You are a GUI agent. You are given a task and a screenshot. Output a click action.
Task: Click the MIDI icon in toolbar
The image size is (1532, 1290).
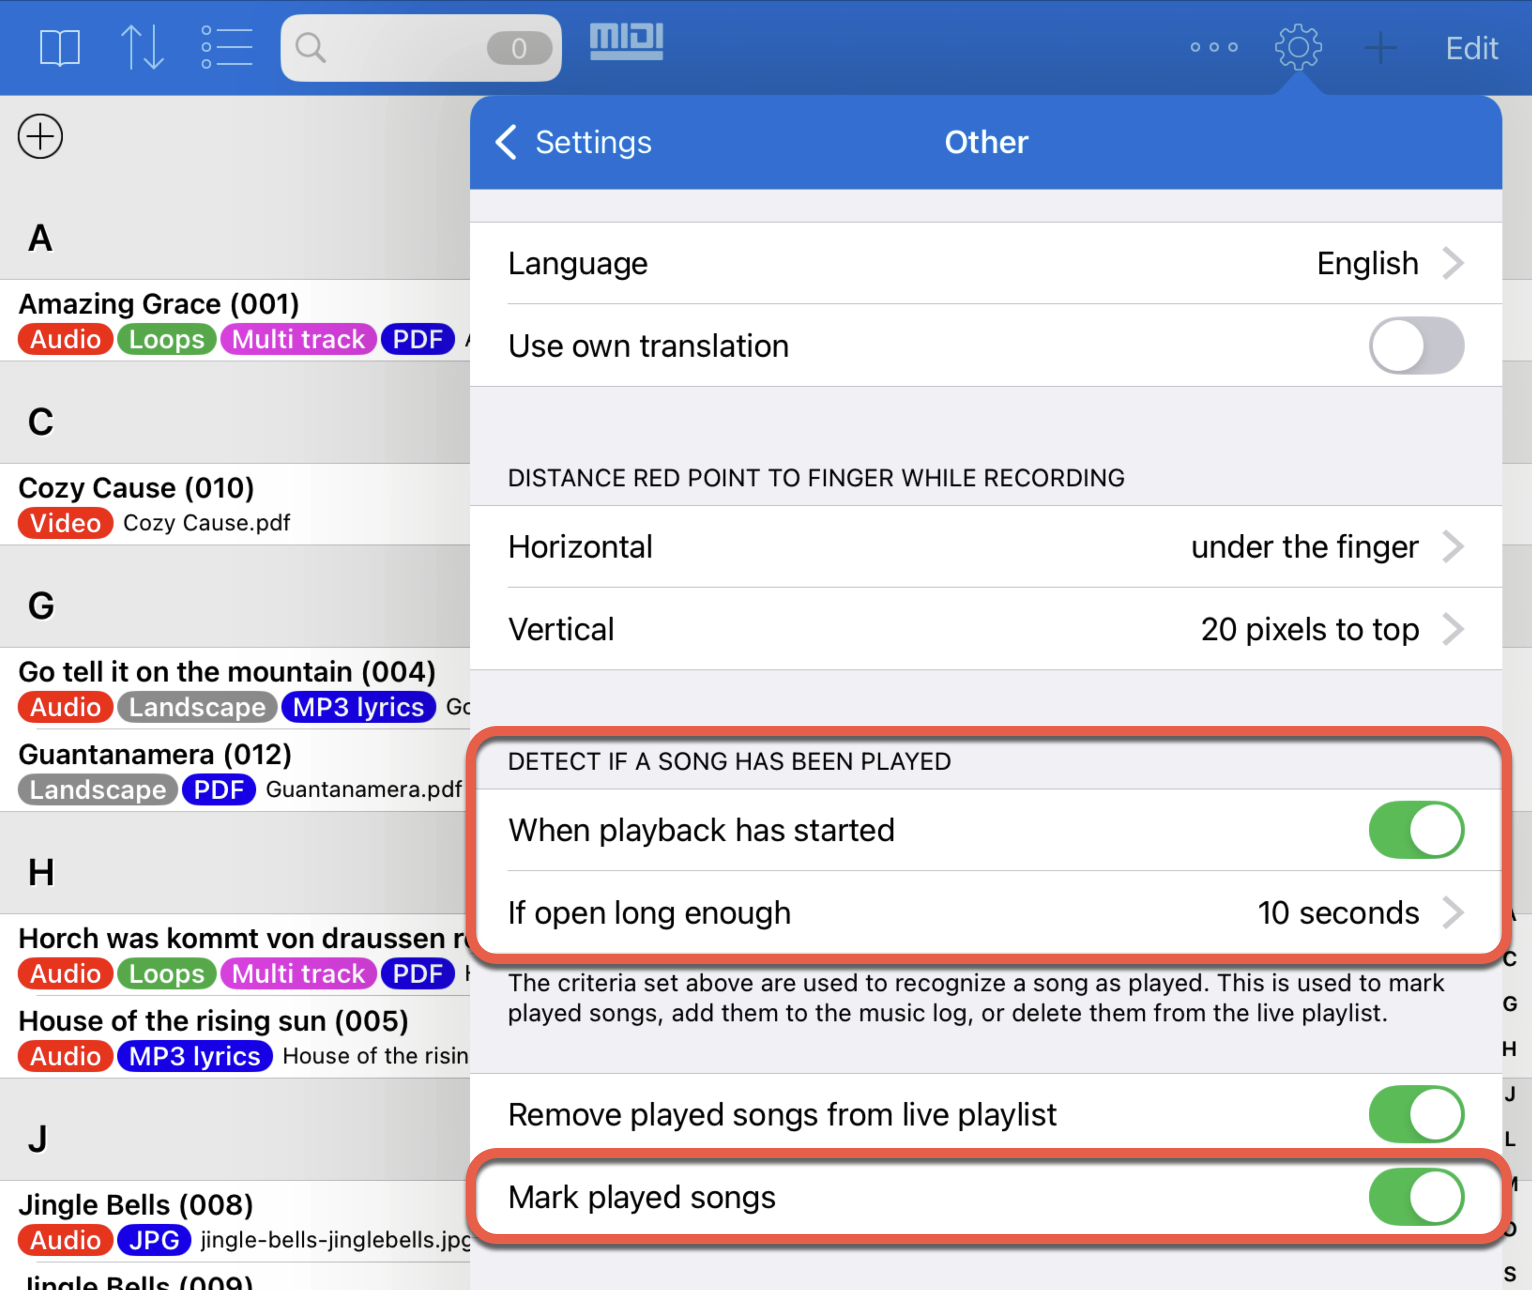626,42
